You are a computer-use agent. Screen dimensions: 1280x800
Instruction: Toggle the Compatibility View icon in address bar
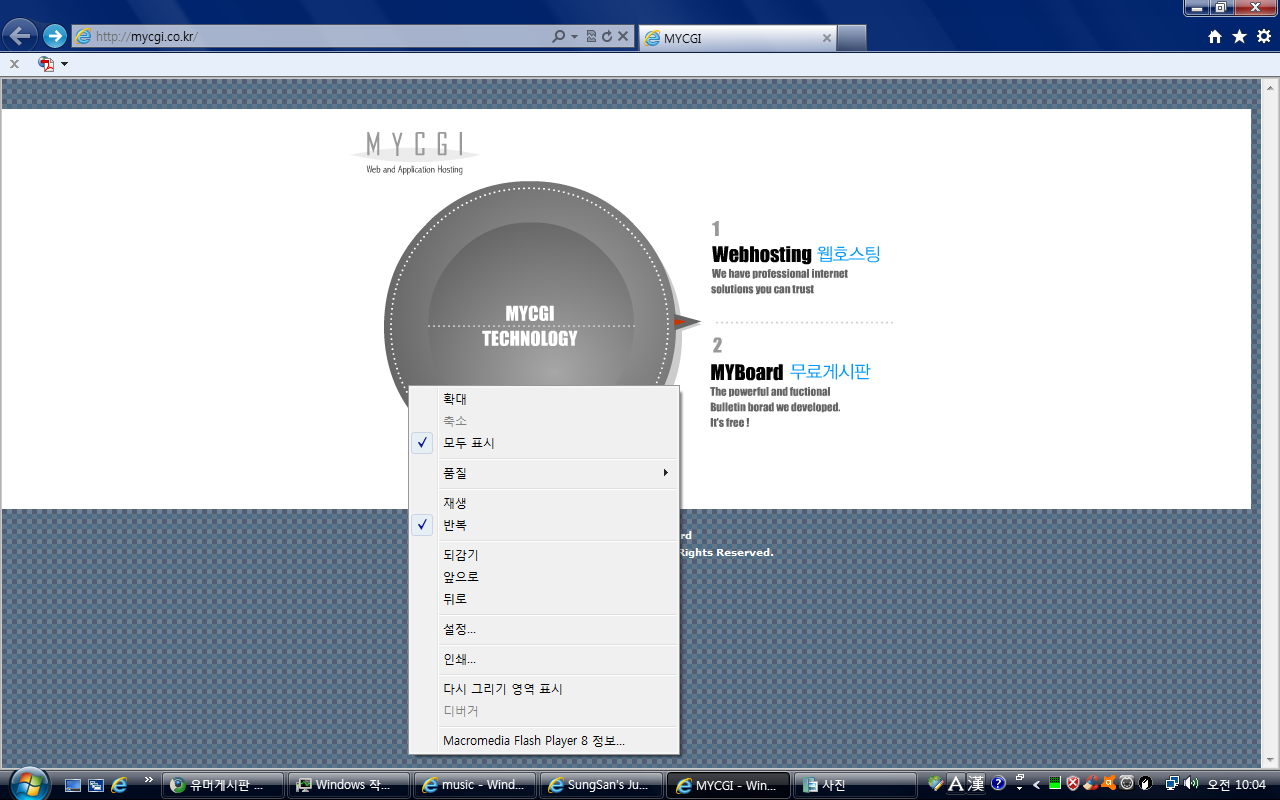pyautogui.click(x=591, y=37)
